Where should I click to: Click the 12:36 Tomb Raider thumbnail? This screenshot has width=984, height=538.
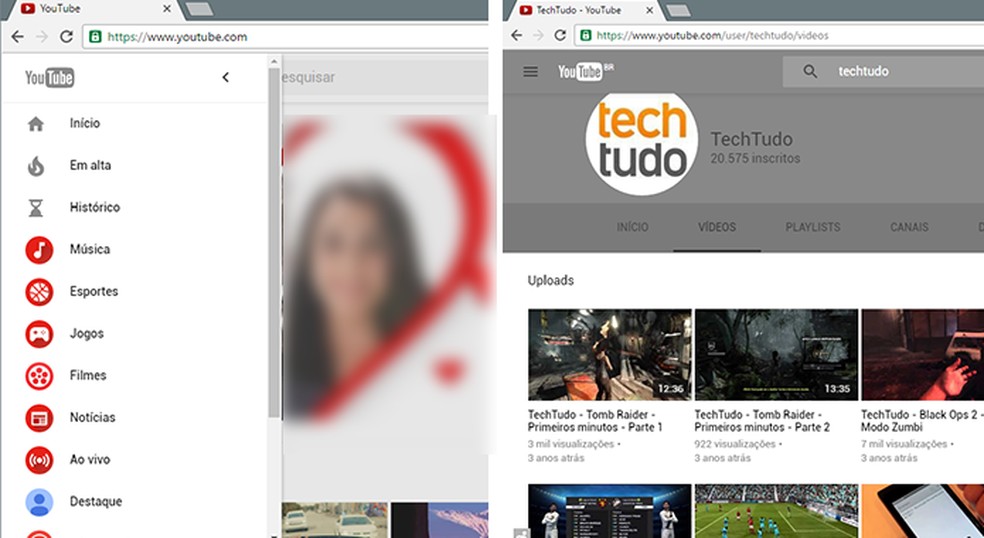coord(609,355)
